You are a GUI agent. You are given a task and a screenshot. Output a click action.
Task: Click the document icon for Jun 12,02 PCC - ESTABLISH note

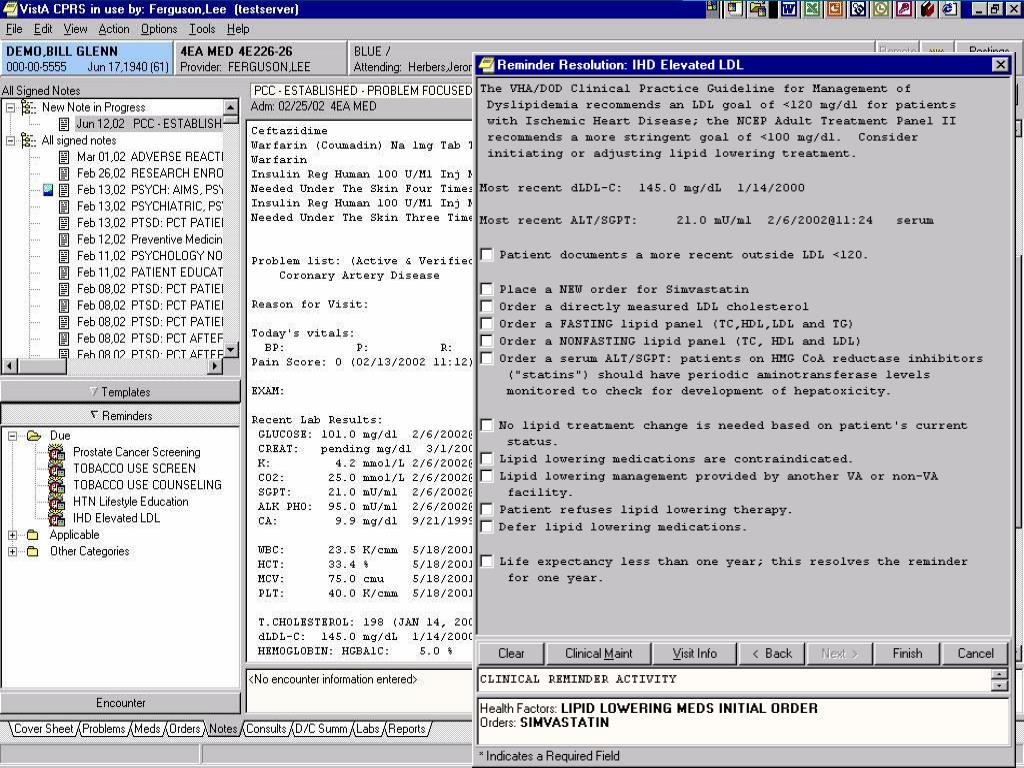[x=64, y=123]
